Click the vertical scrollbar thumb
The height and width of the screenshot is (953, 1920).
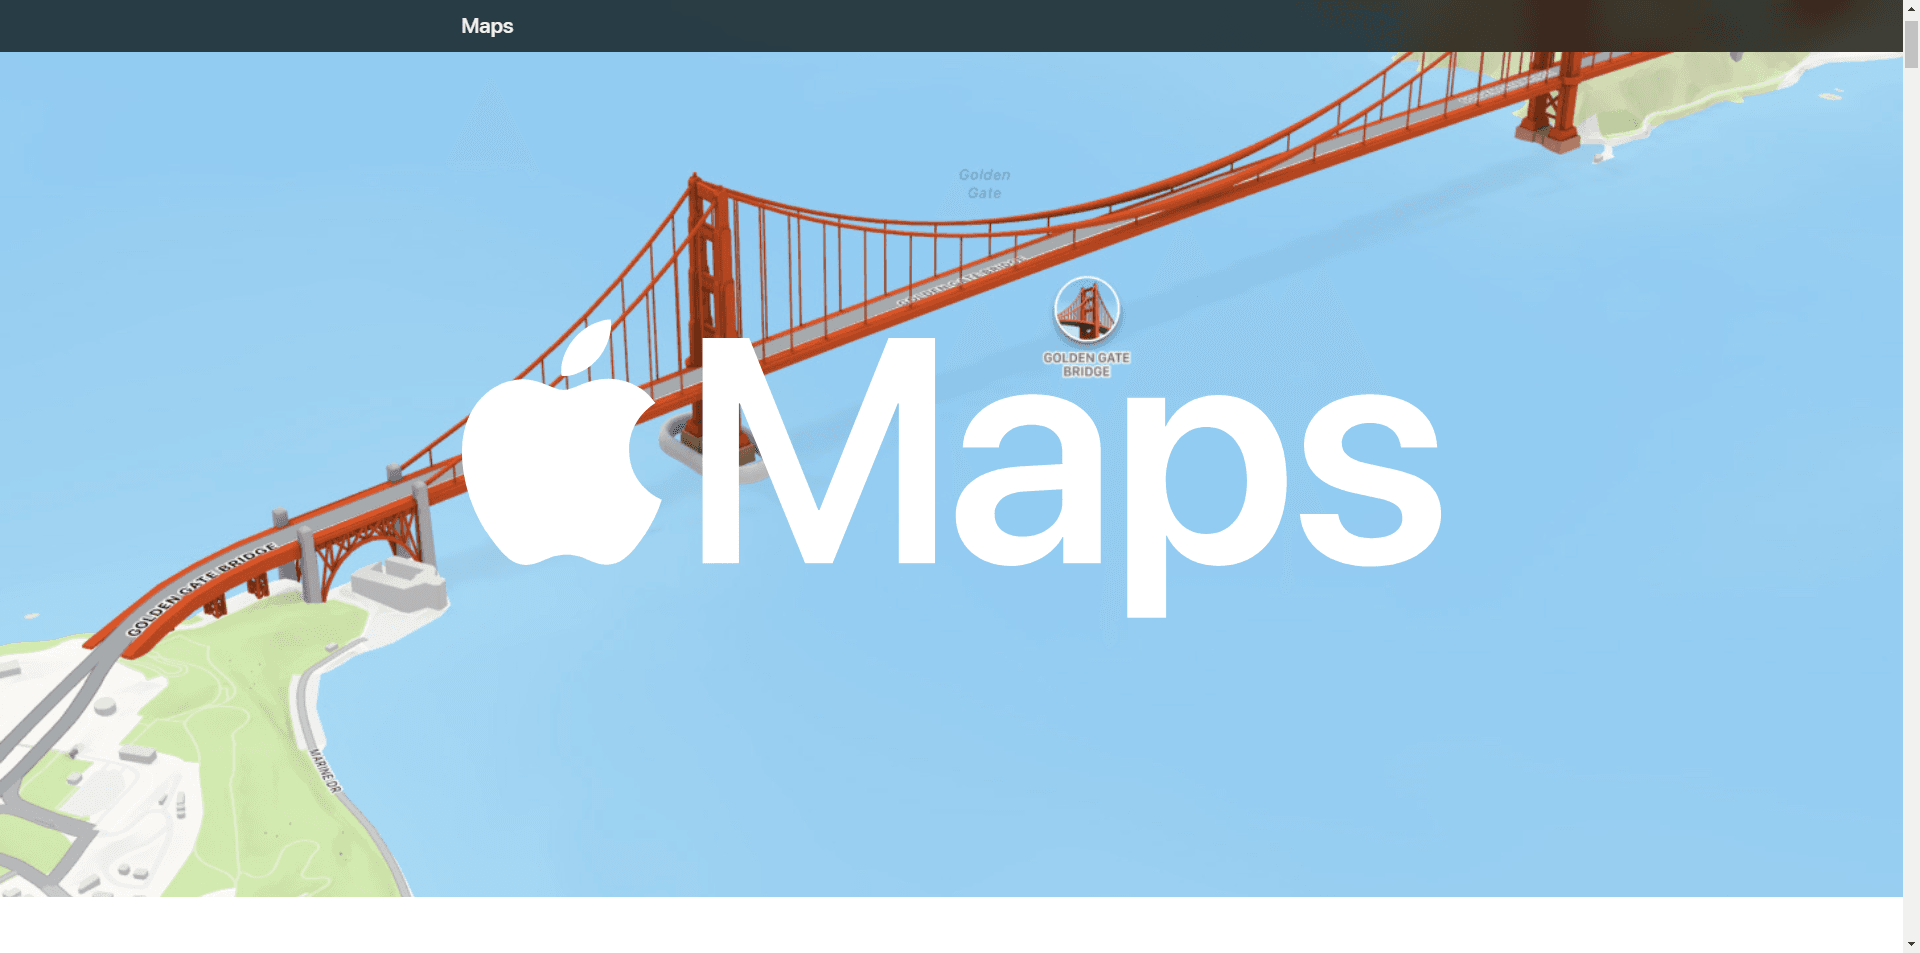(x=1911, y=43)
